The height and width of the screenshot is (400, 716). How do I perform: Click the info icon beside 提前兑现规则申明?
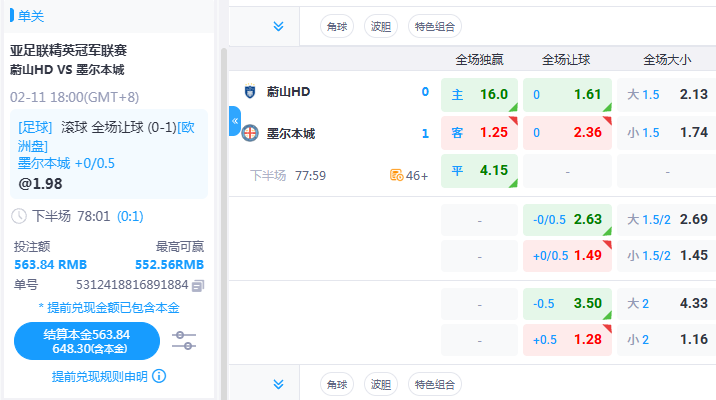point(159,377)
